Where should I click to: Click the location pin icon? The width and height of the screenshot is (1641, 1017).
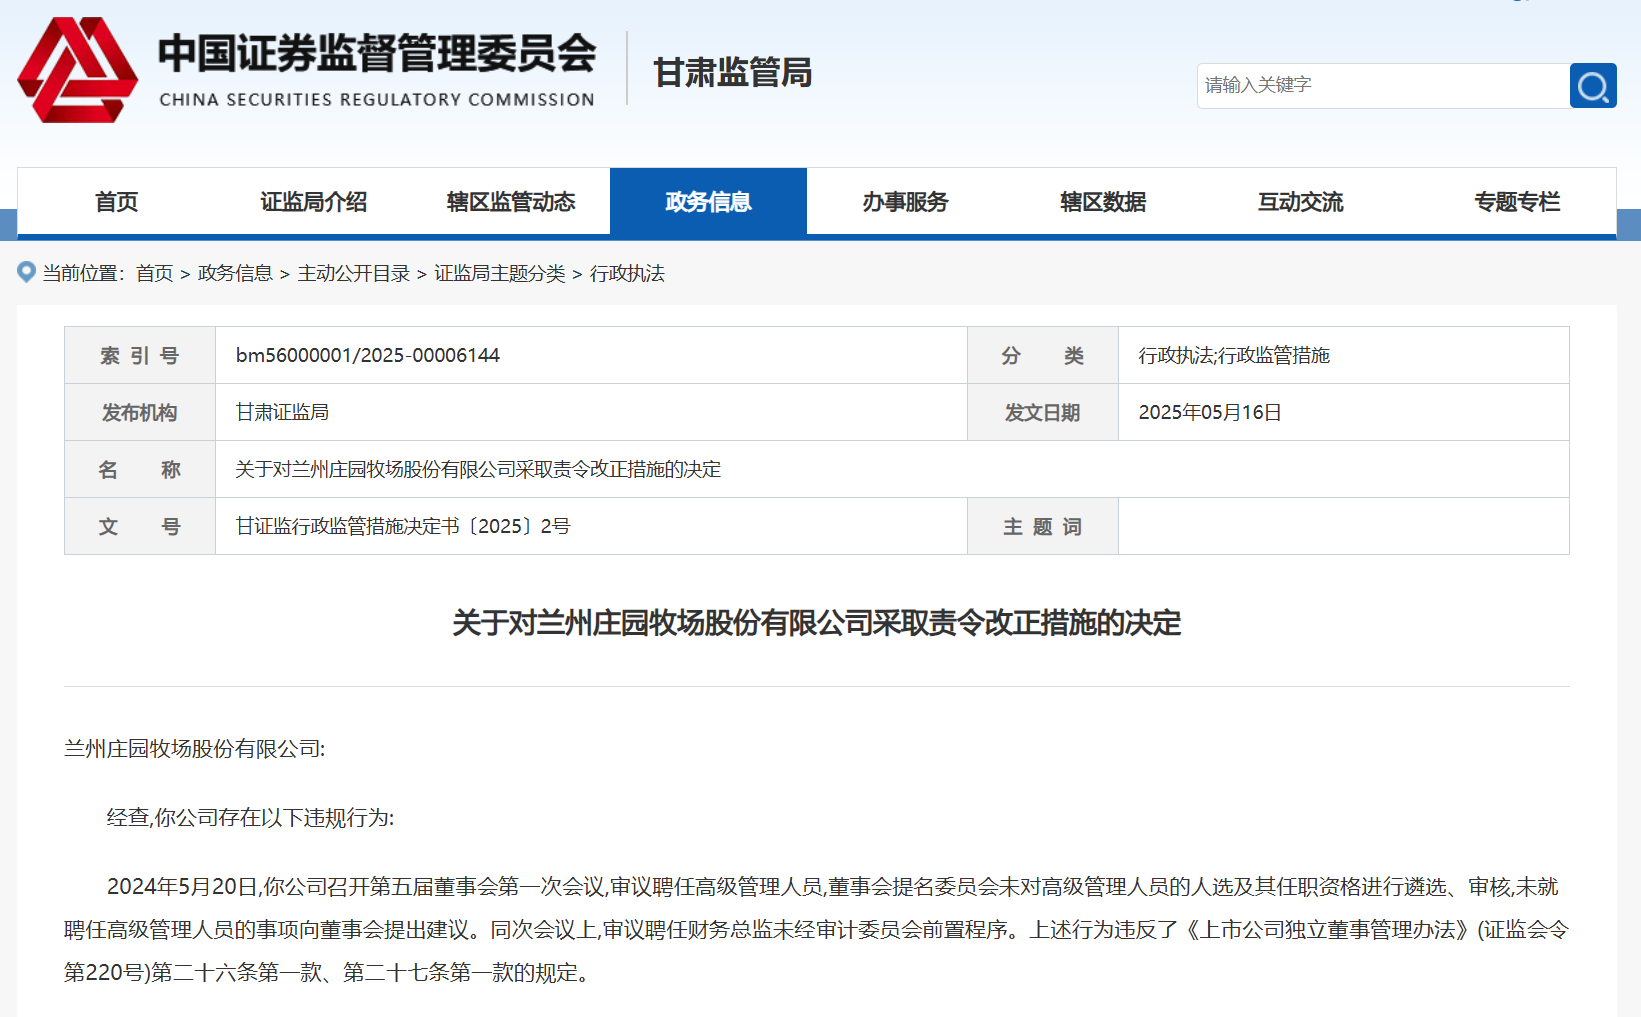27,272
